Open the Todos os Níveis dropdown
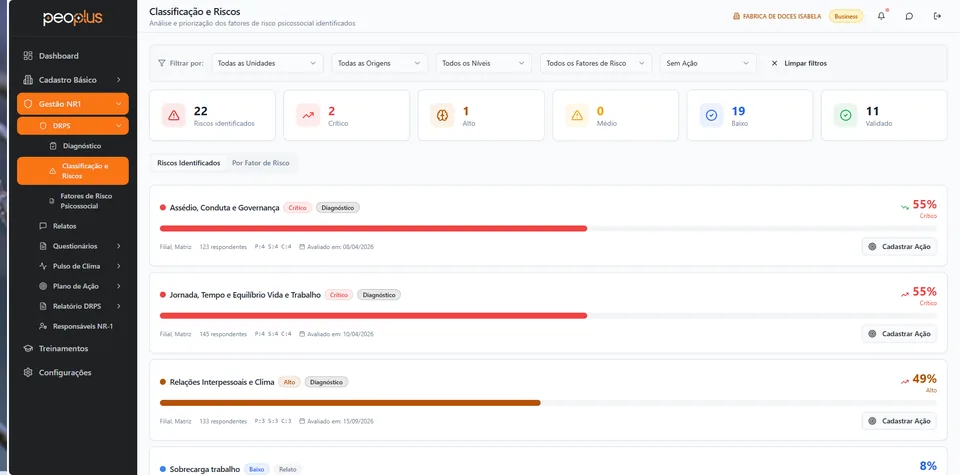 pos(483,63)
